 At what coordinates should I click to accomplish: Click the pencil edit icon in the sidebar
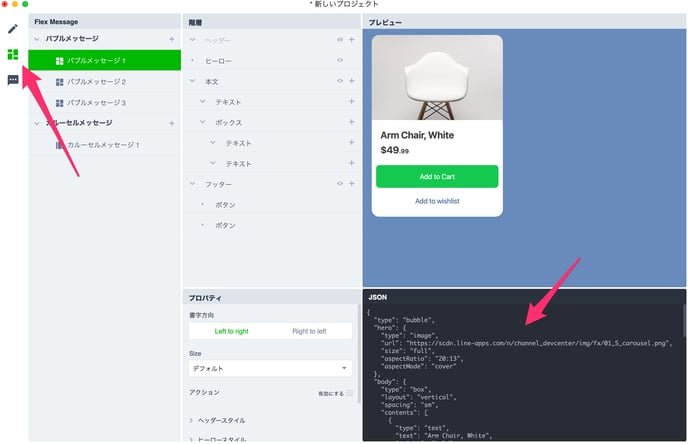pyautogui.click(x=13, y=29)
